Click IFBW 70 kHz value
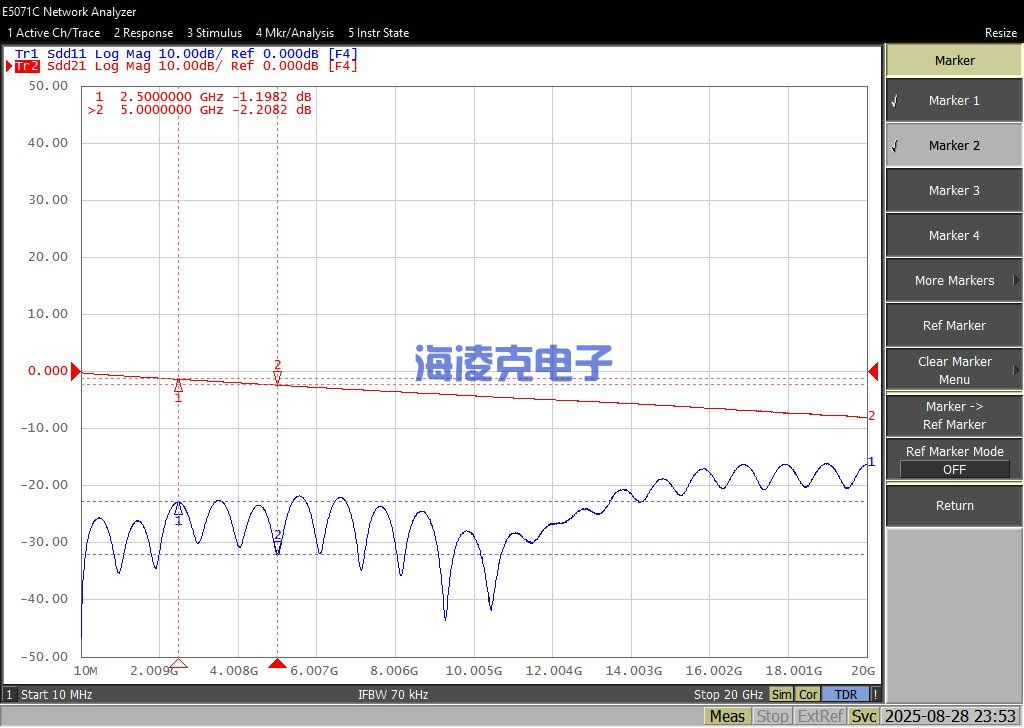This screenshot has width=1024, height=728. coord(392,695)
